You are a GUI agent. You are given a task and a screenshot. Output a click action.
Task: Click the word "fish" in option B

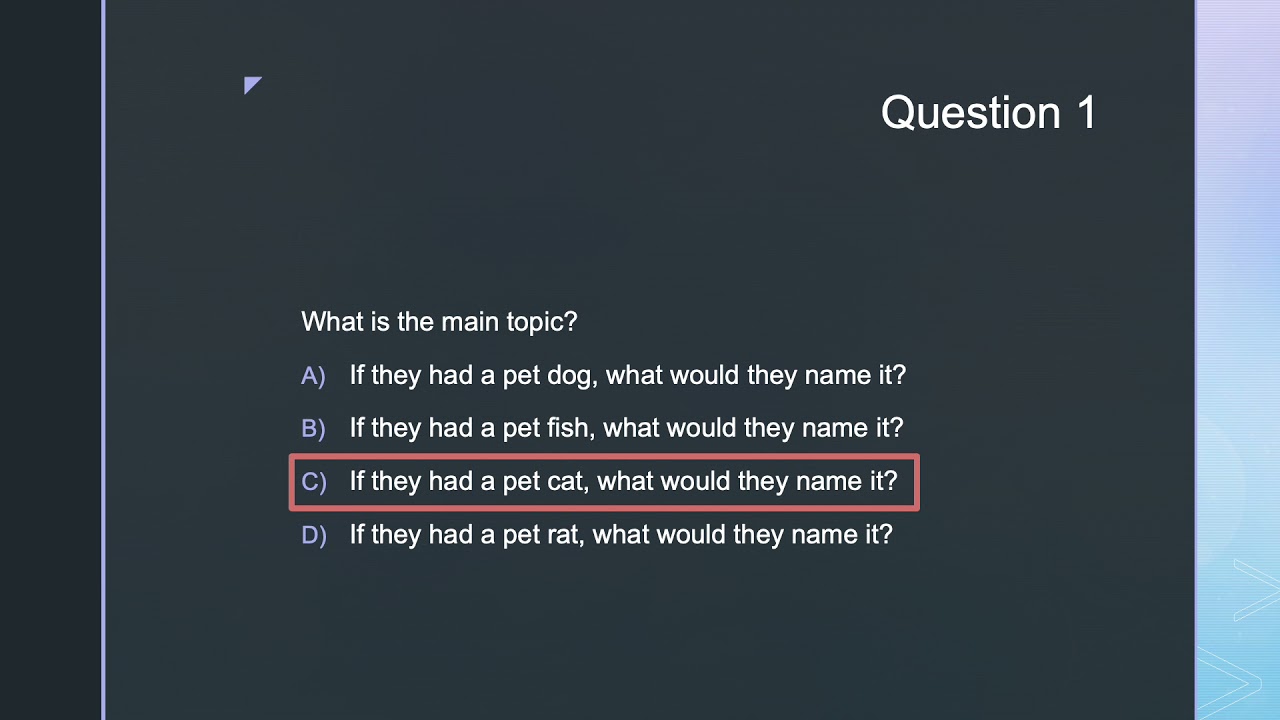(569, 429)
